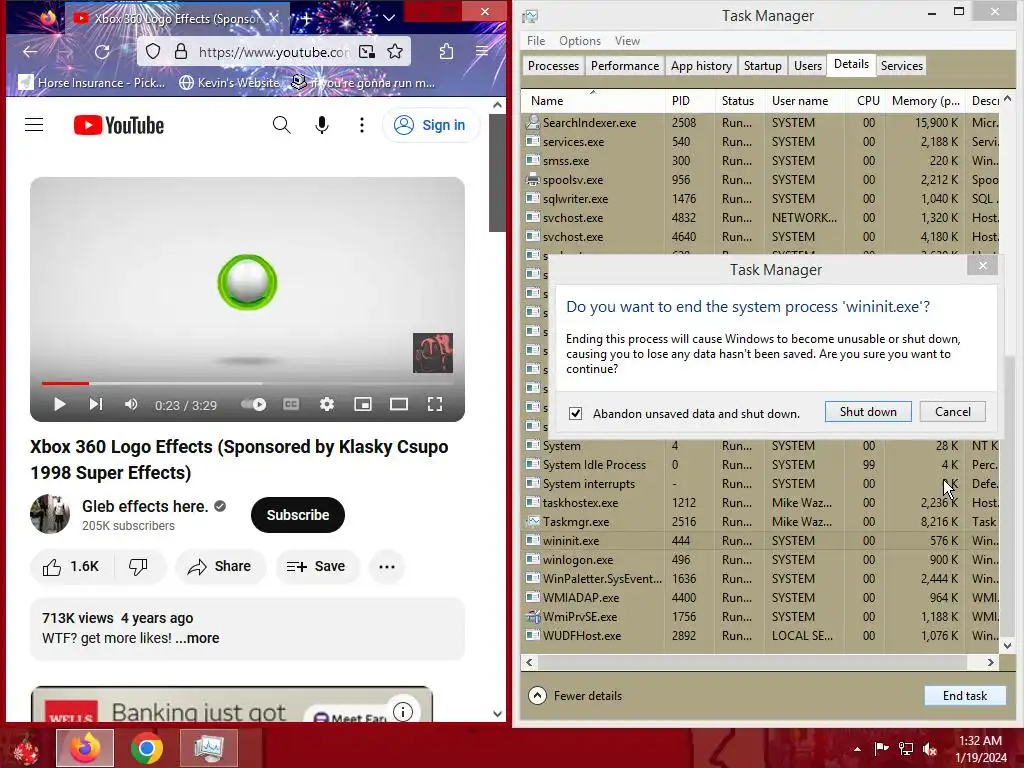Play the Xbox 360 Logo Effects video
The image size is (1024, 768).
click(59, 404)
